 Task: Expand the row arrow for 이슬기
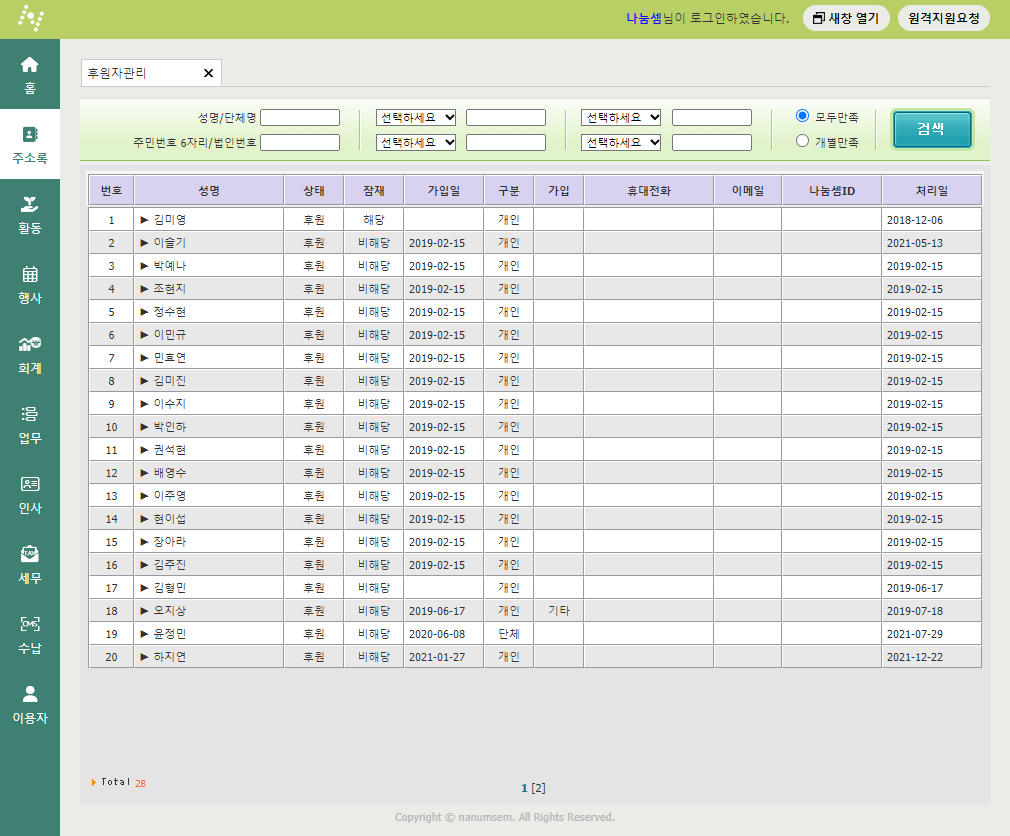tap(144, 243)
